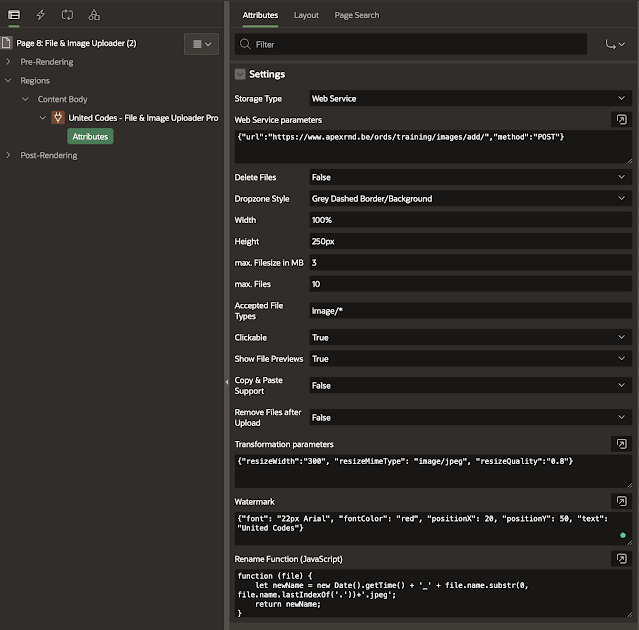Switch to the Page Search tab
The image size is (639, 630).
click(357, 15)
